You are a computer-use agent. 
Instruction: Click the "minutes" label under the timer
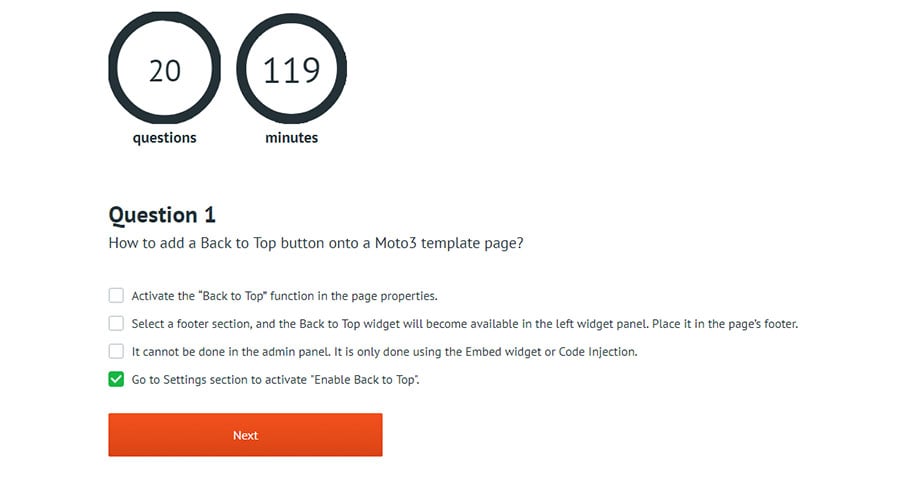coord(291,138)
